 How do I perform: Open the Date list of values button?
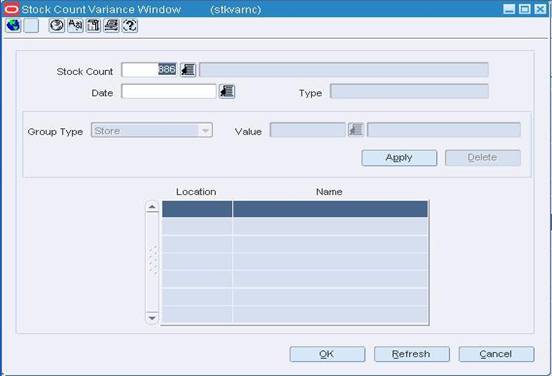click(x=227, y=92)
